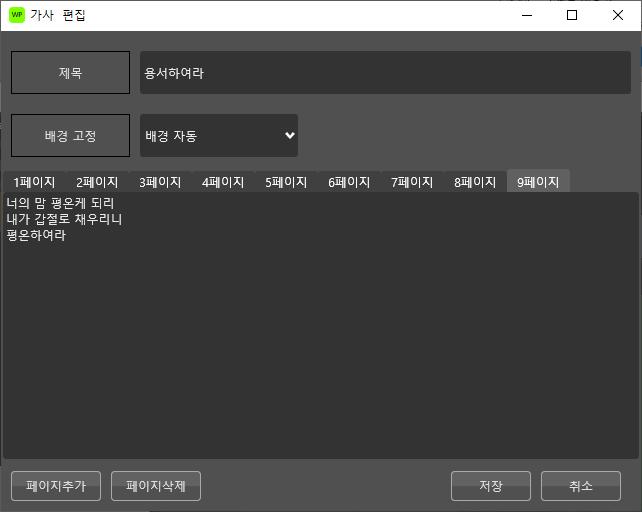The height and width of the screenshot is (512, 642).
Task: Click lyric line 평온하여라
Action: (x=36, y=235)
